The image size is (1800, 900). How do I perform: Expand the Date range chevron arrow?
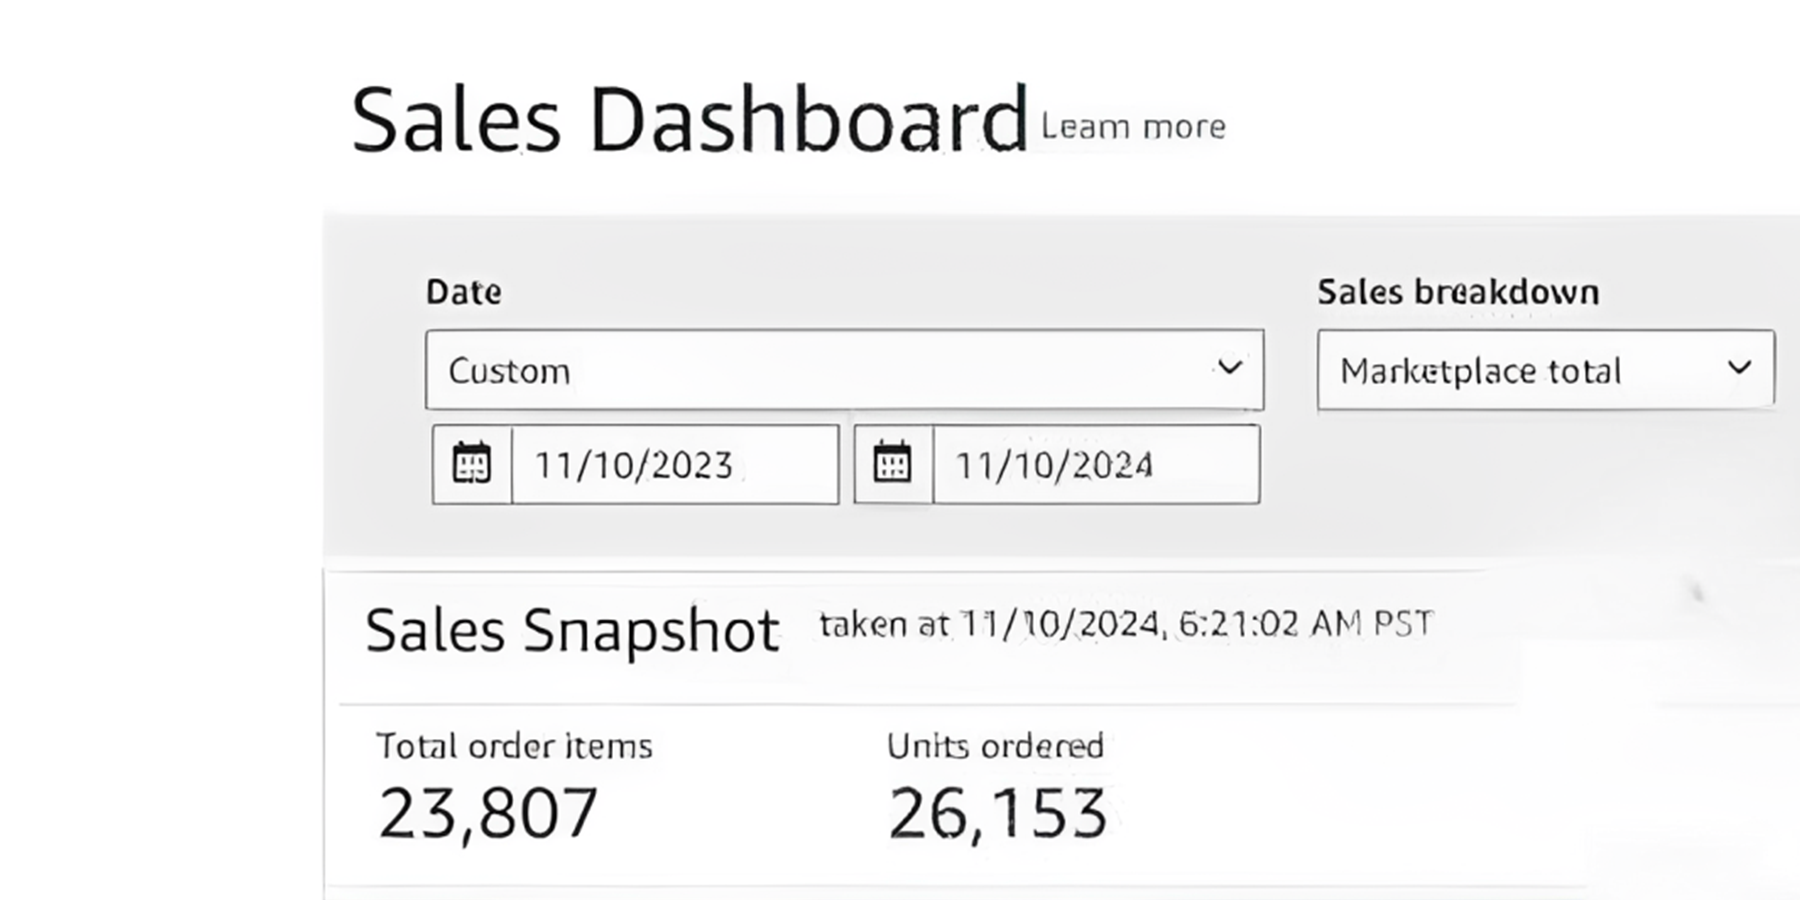(x=1229, y=368)
